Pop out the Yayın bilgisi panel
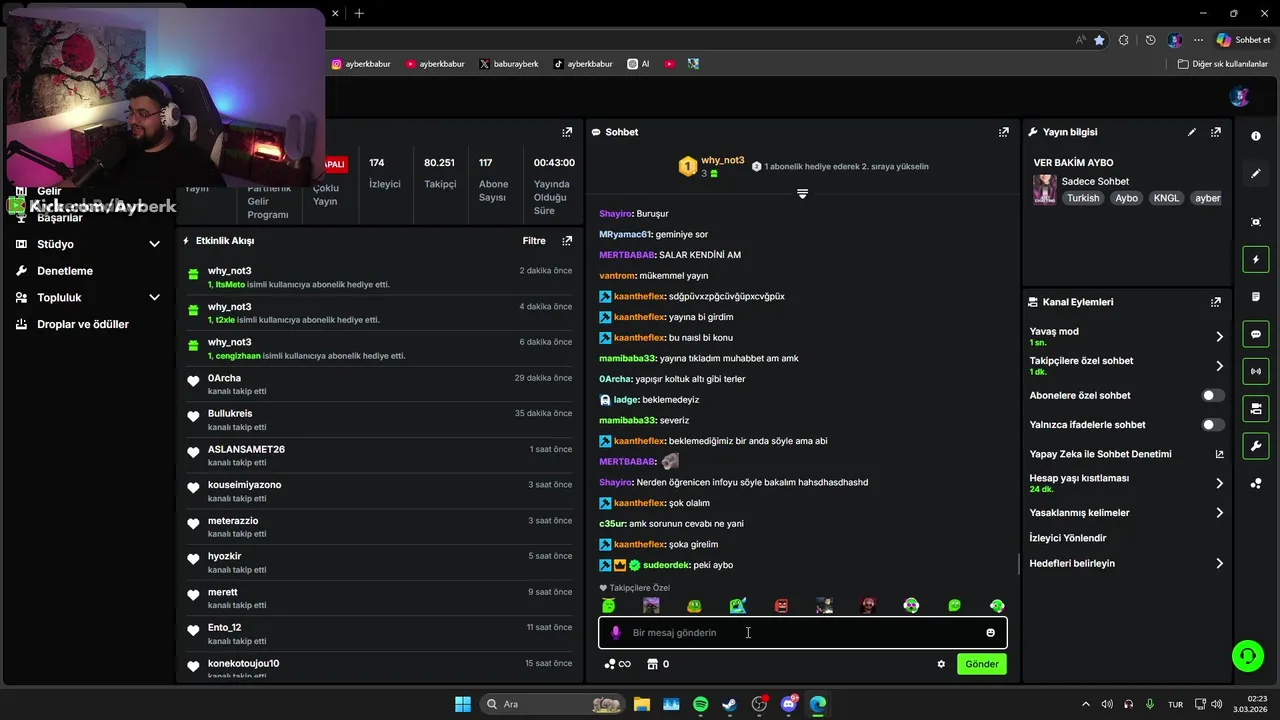 click(1216, 132)
